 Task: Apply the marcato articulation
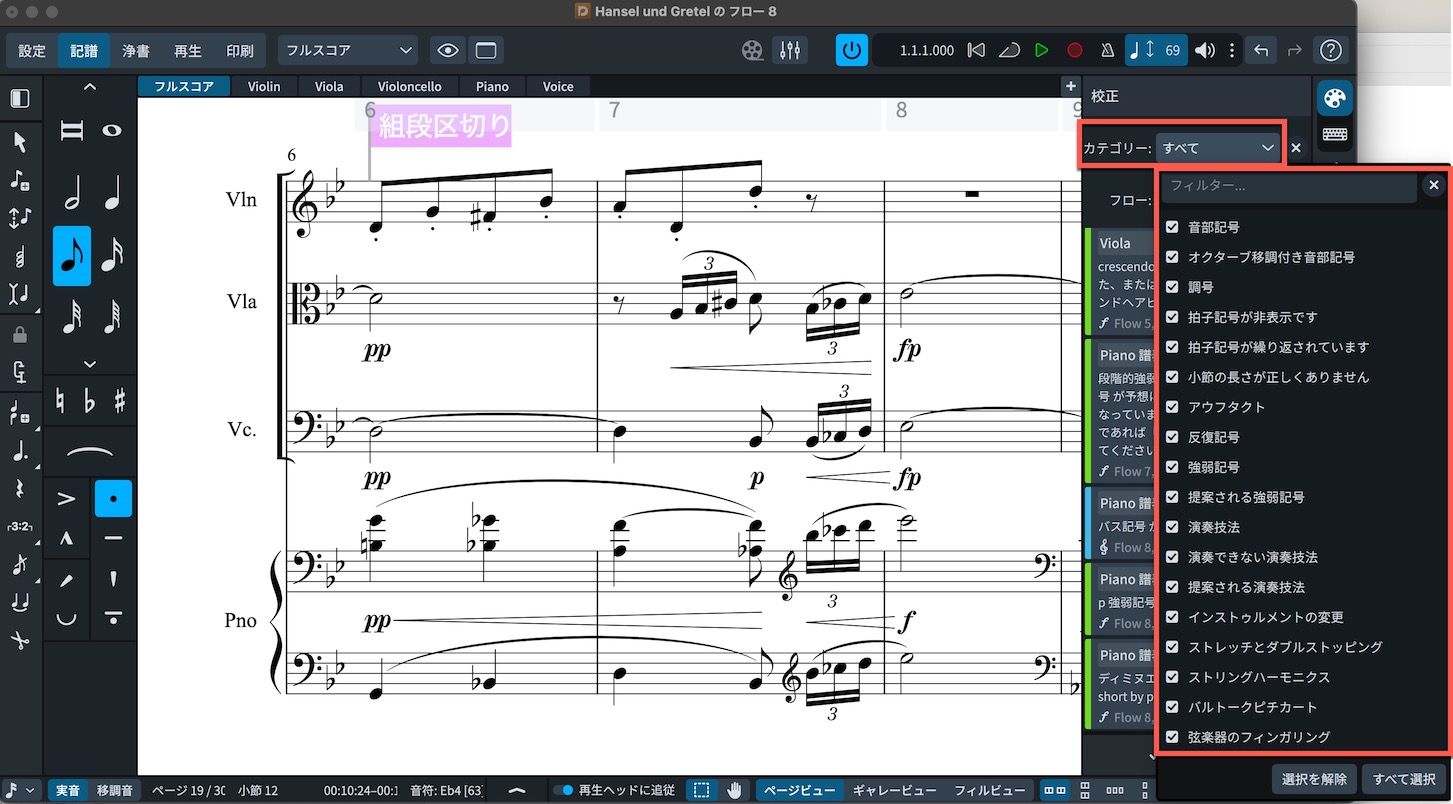(67, 538)
